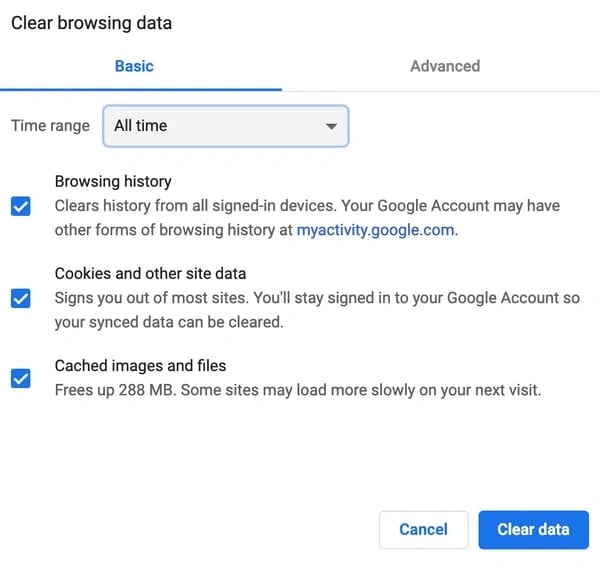Image resolution: width=600 pixels, height=570 pixels.
Task: Click the 'Browsing history' heading label
Action: click(113, 181)
